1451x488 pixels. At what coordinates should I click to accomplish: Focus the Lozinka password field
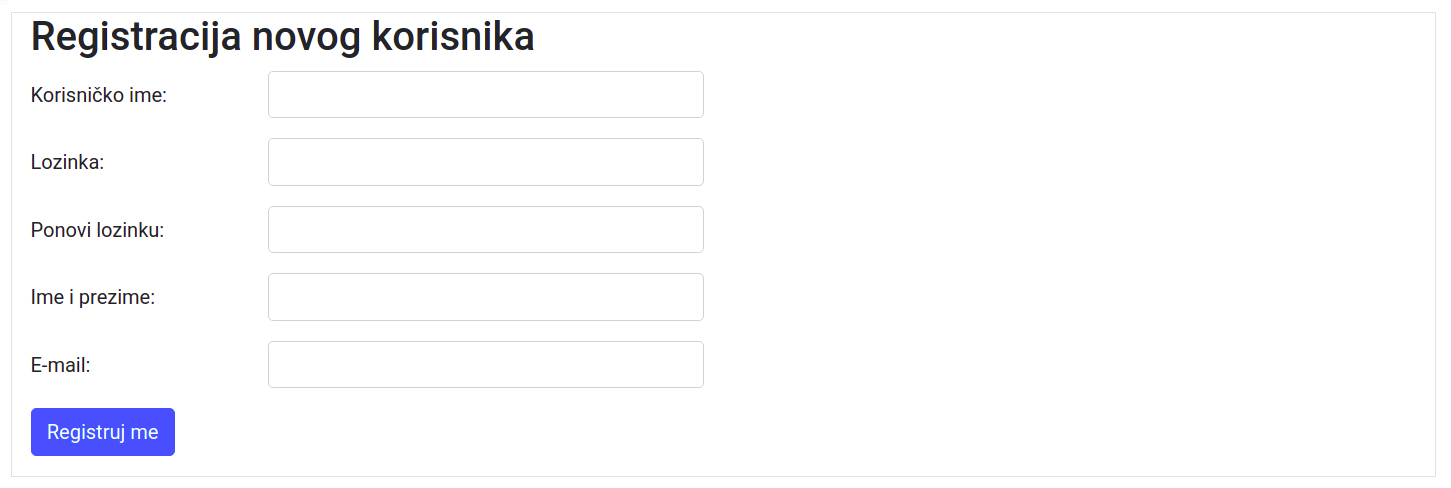point(485,162)
